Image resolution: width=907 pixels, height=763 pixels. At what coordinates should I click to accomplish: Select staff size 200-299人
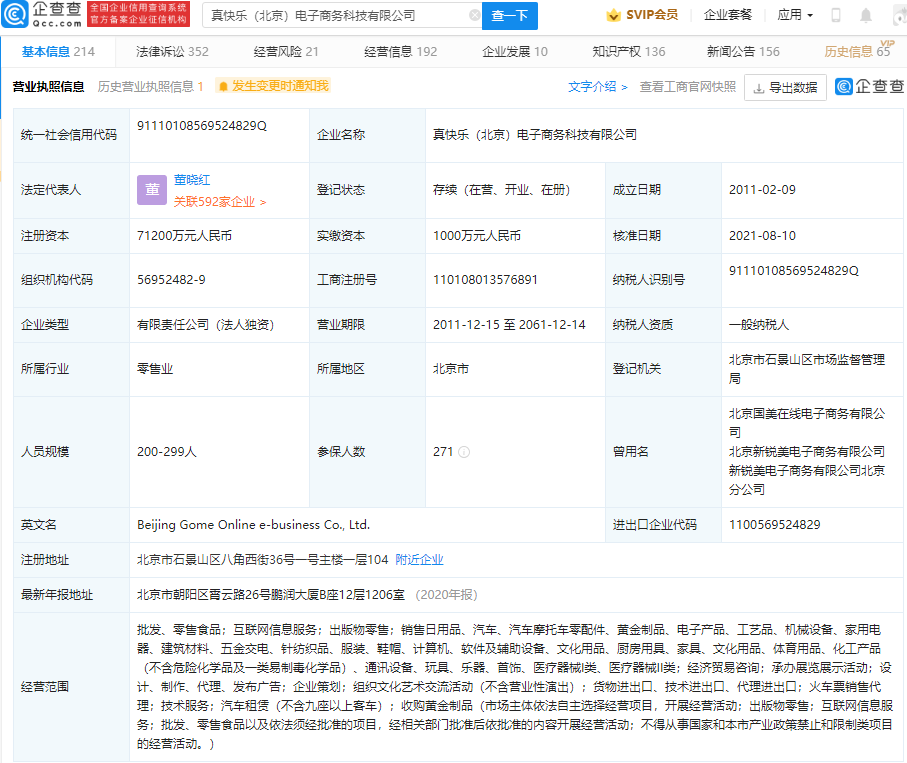[x=167, y=452]
